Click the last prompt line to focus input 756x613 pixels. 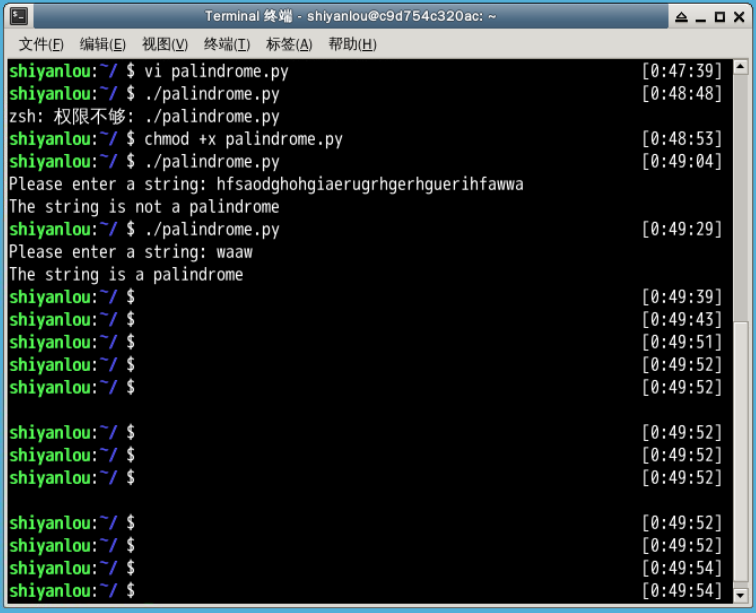pyautogui.click(x=365, y=591)
